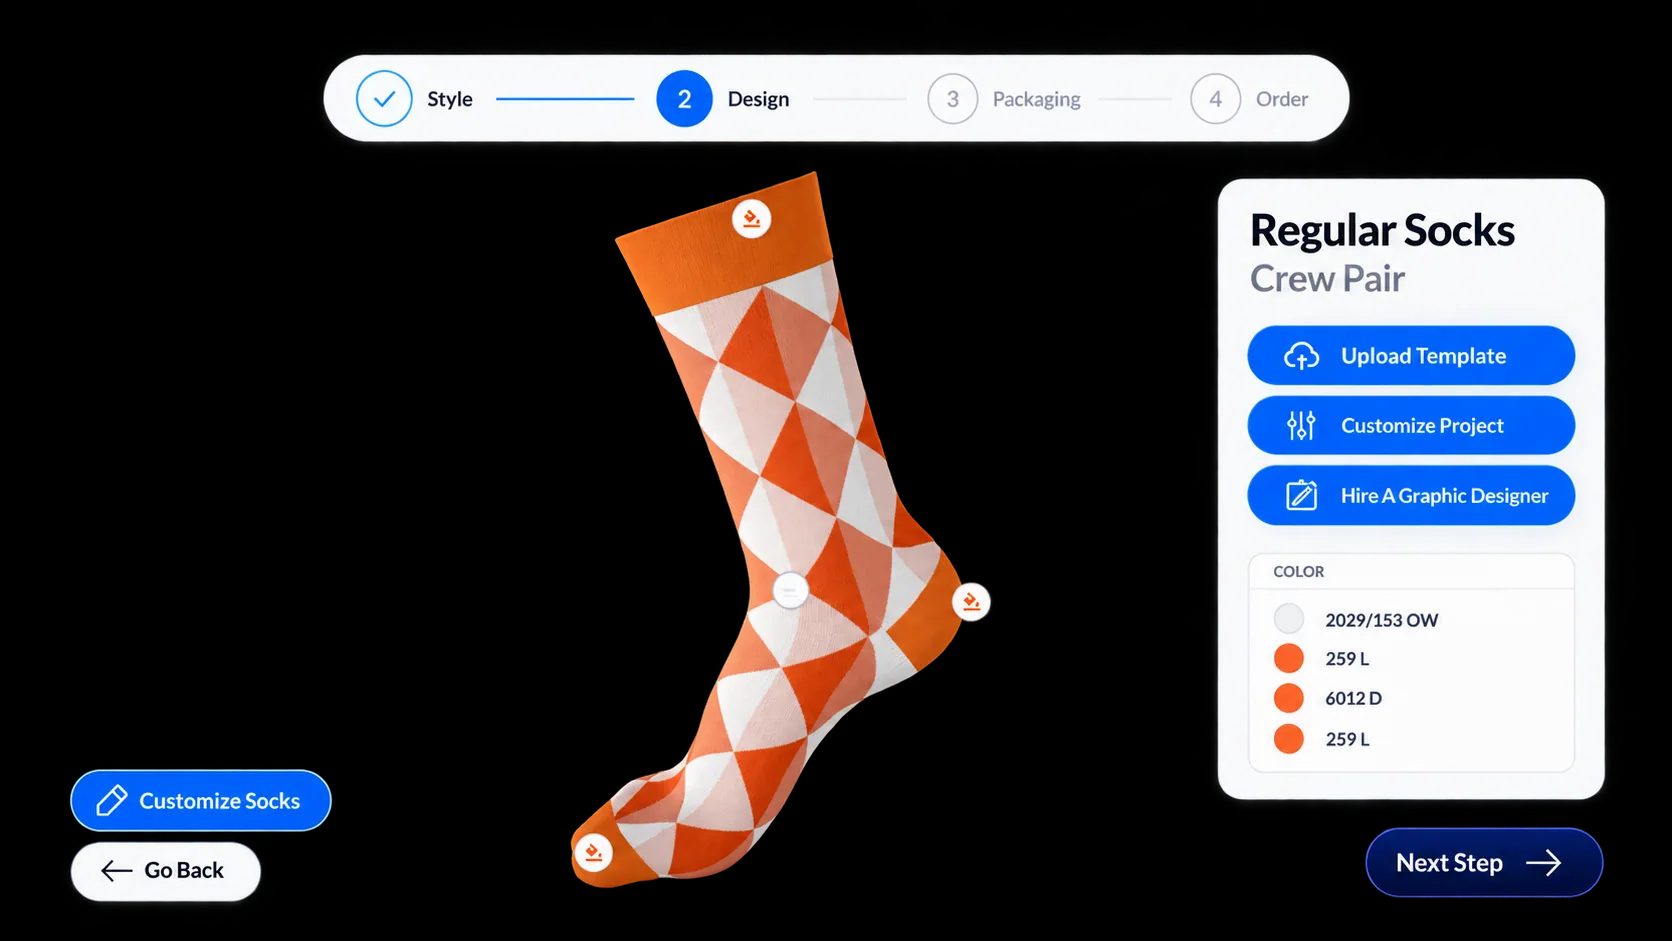This screenshot has width=1672, height=941.
Task: Select the 259 L swatch just above 6012 D
Action: point(1289,658)
